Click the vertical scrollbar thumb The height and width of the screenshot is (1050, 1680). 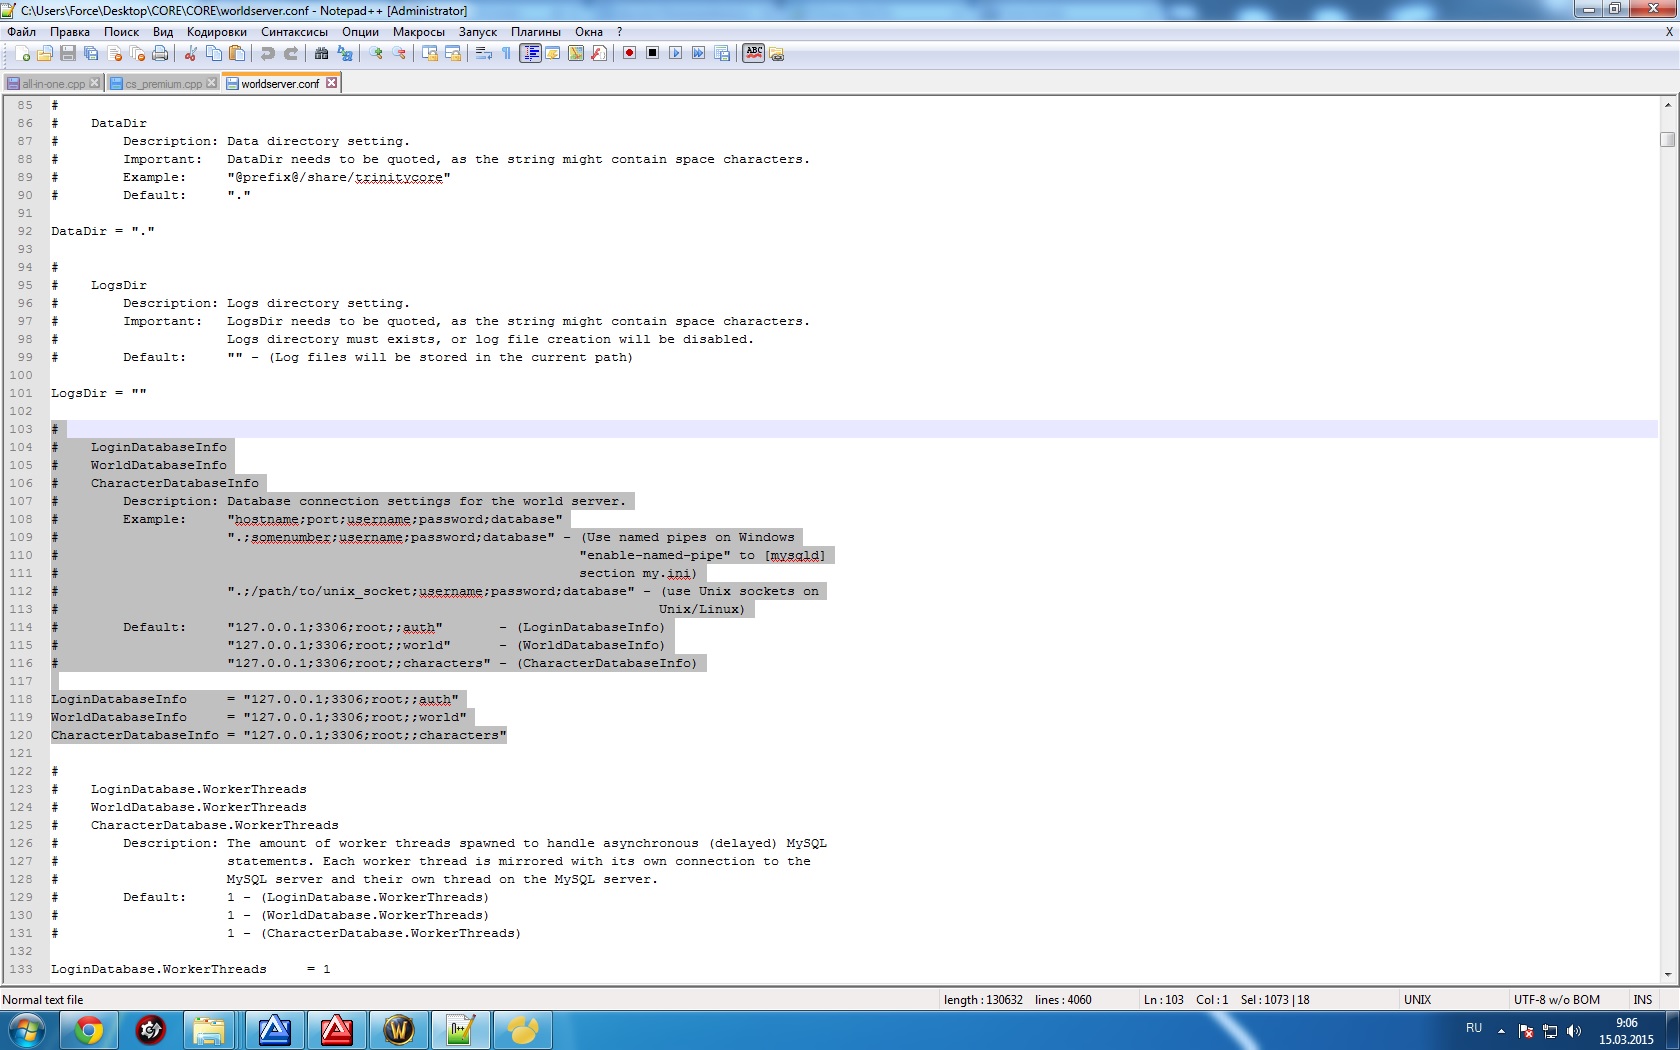point(1667,139)
